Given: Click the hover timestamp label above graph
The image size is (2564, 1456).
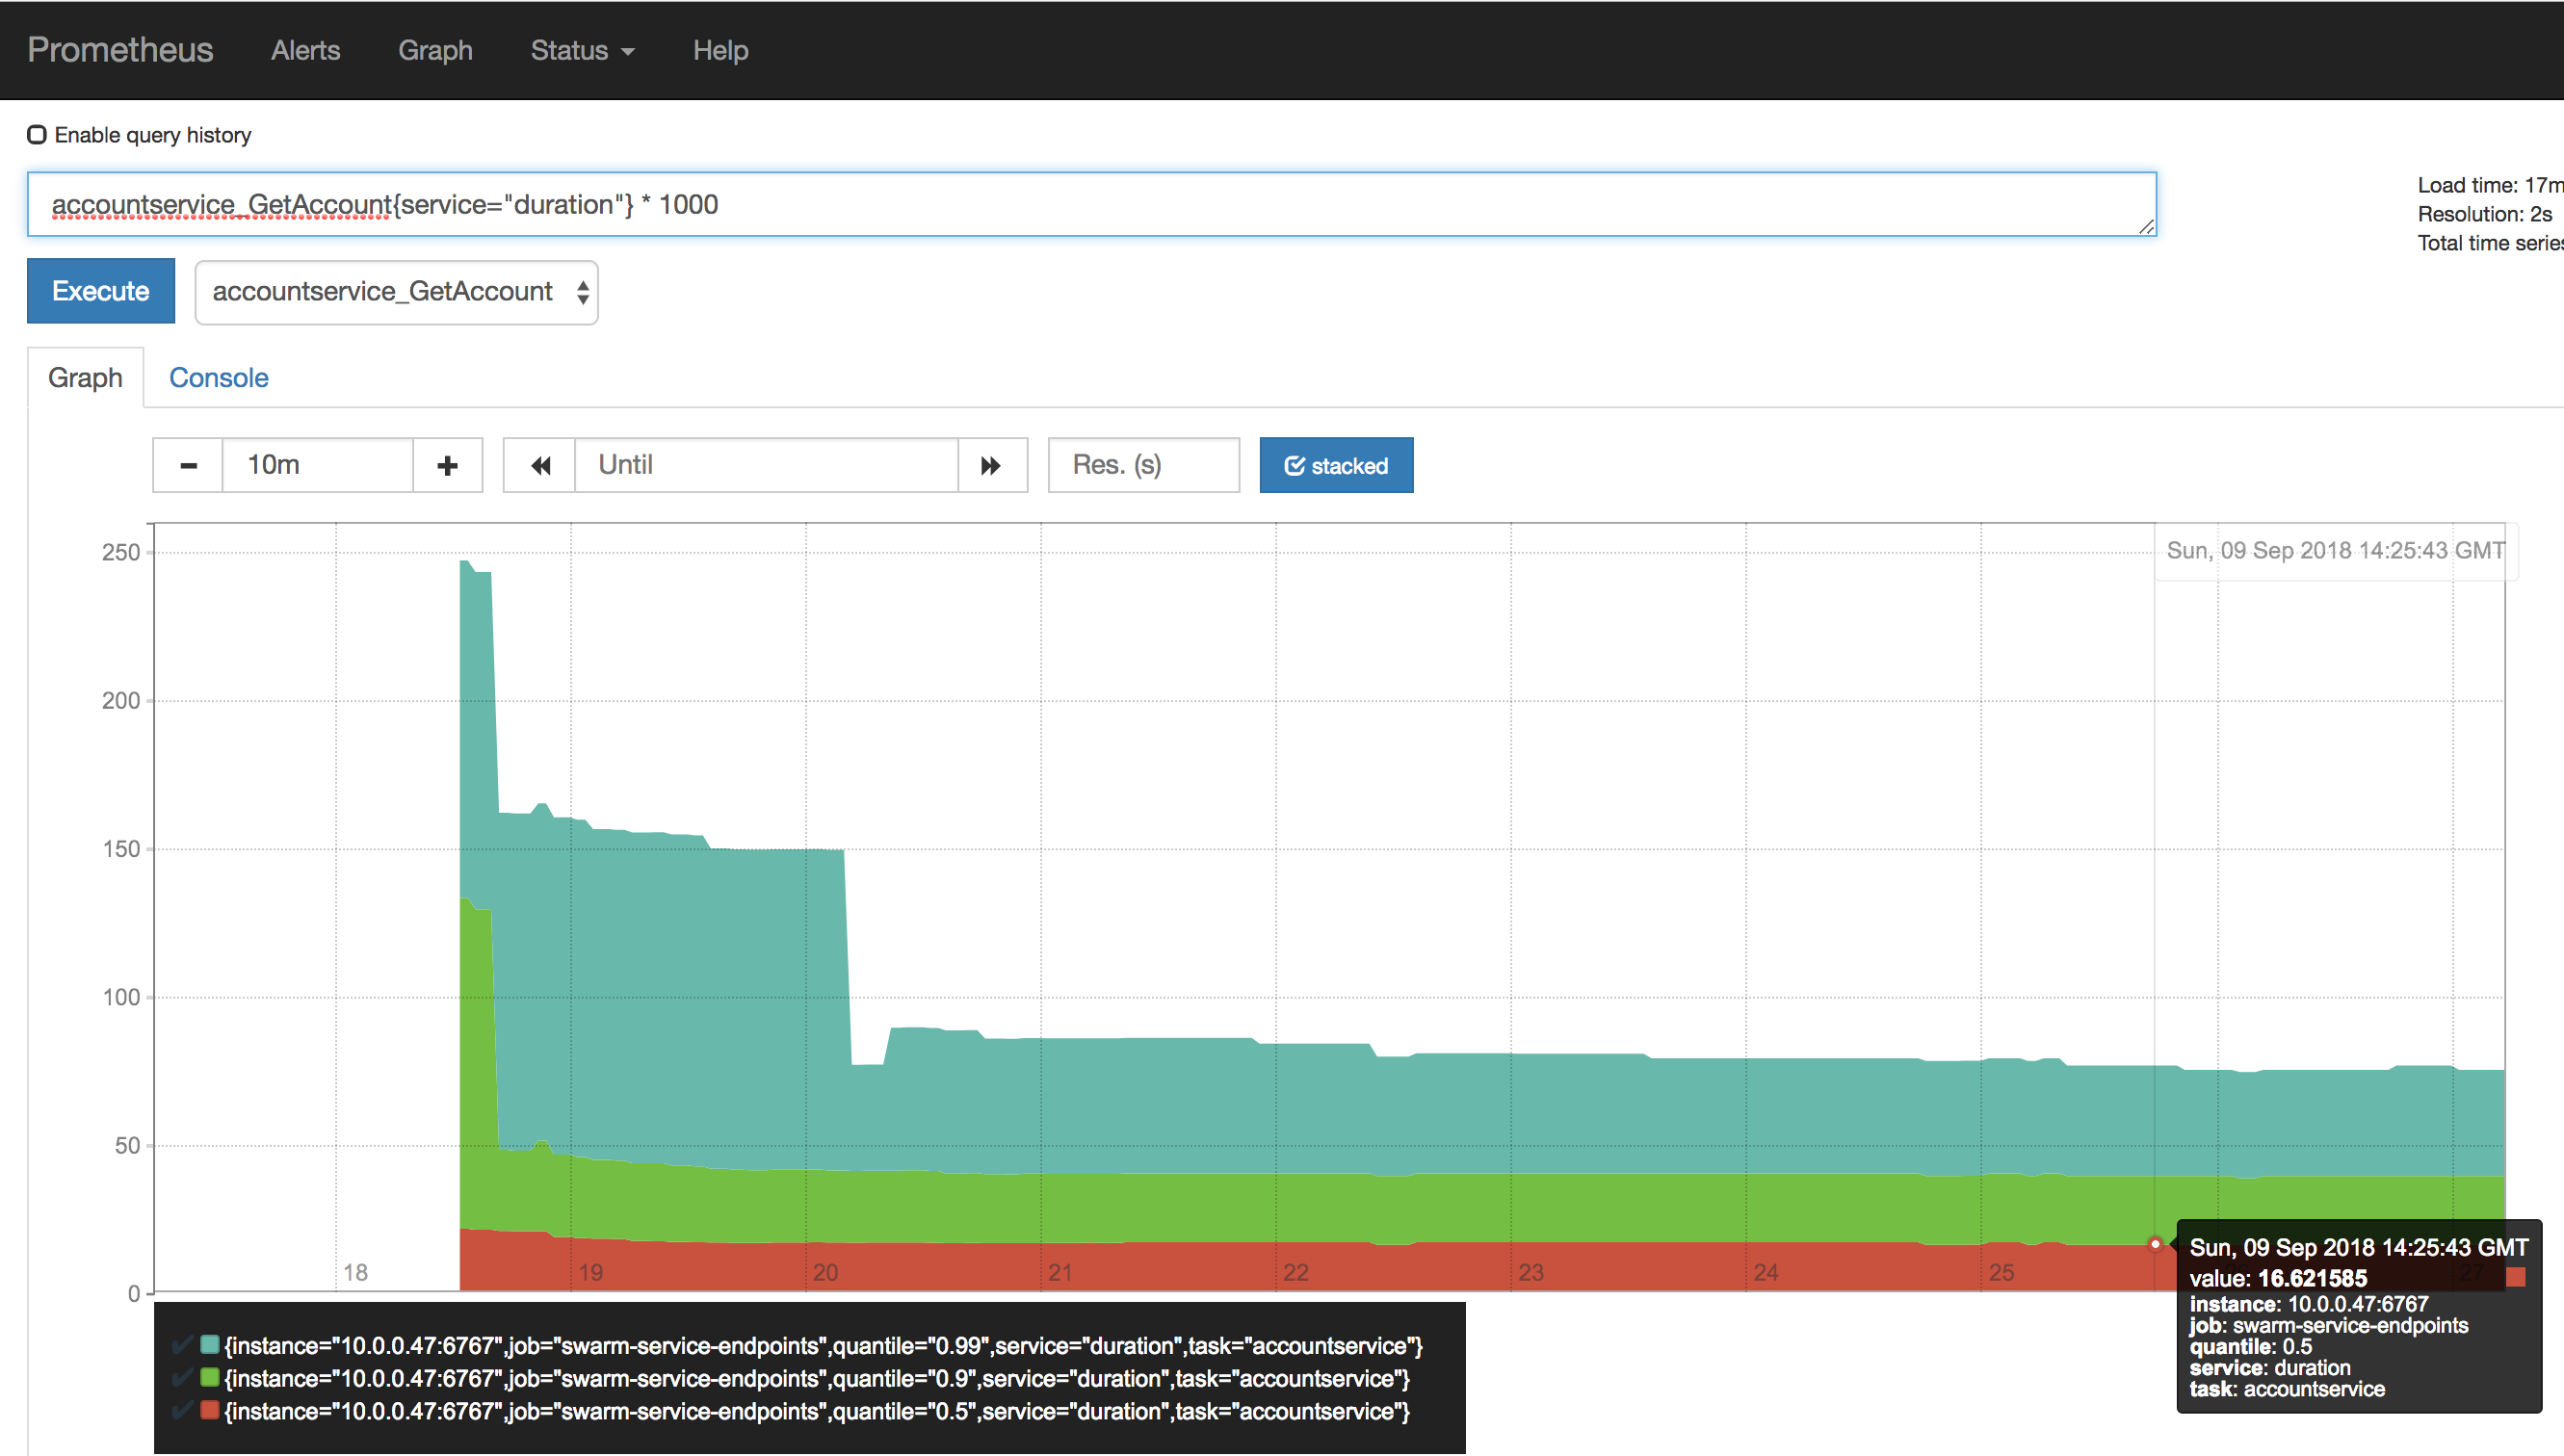Looking at the screenshot, I should point(2335,551).
